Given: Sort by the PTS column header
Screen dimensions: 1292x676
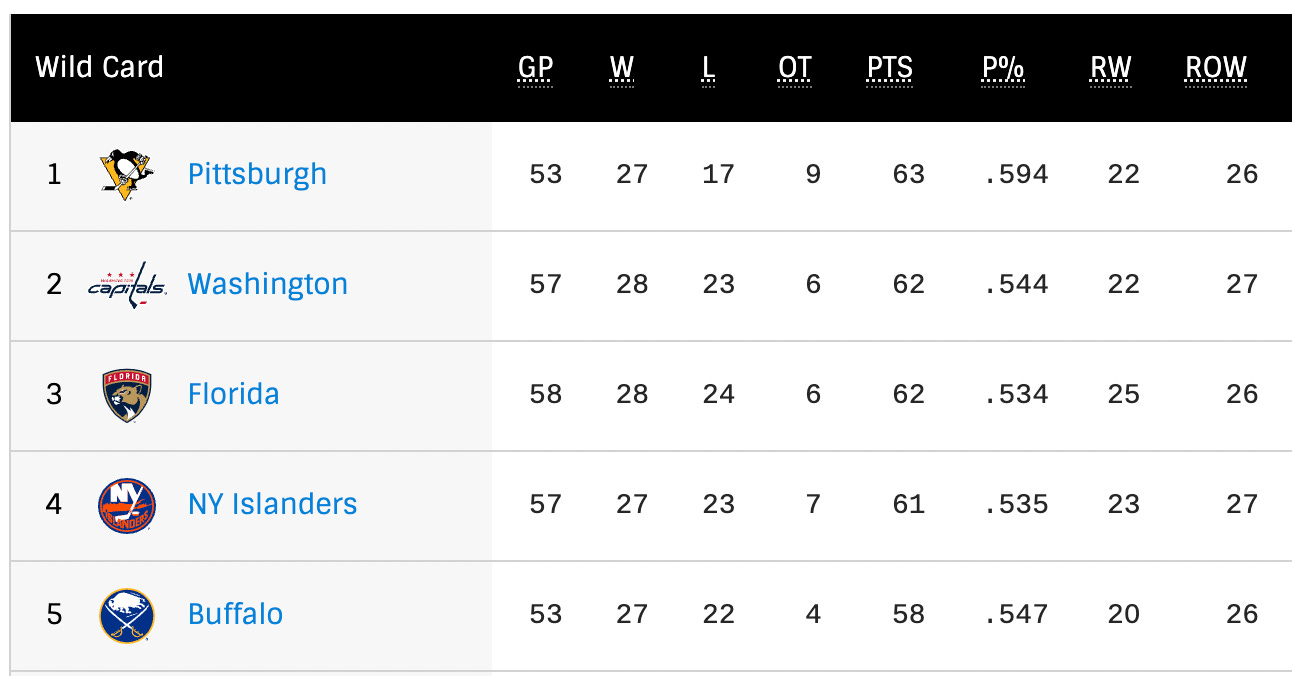Looking at the screenshot, I should 889,68.
